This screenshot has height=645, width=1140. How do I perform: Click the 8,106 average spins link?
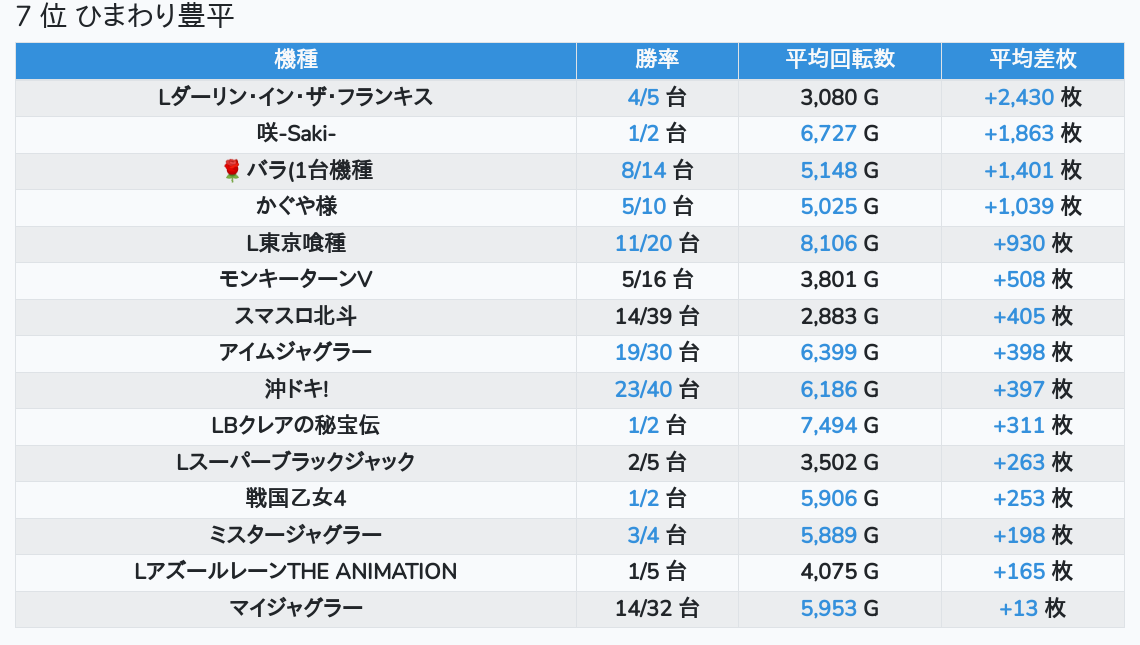pyautogui.click(x=829, y=244)
